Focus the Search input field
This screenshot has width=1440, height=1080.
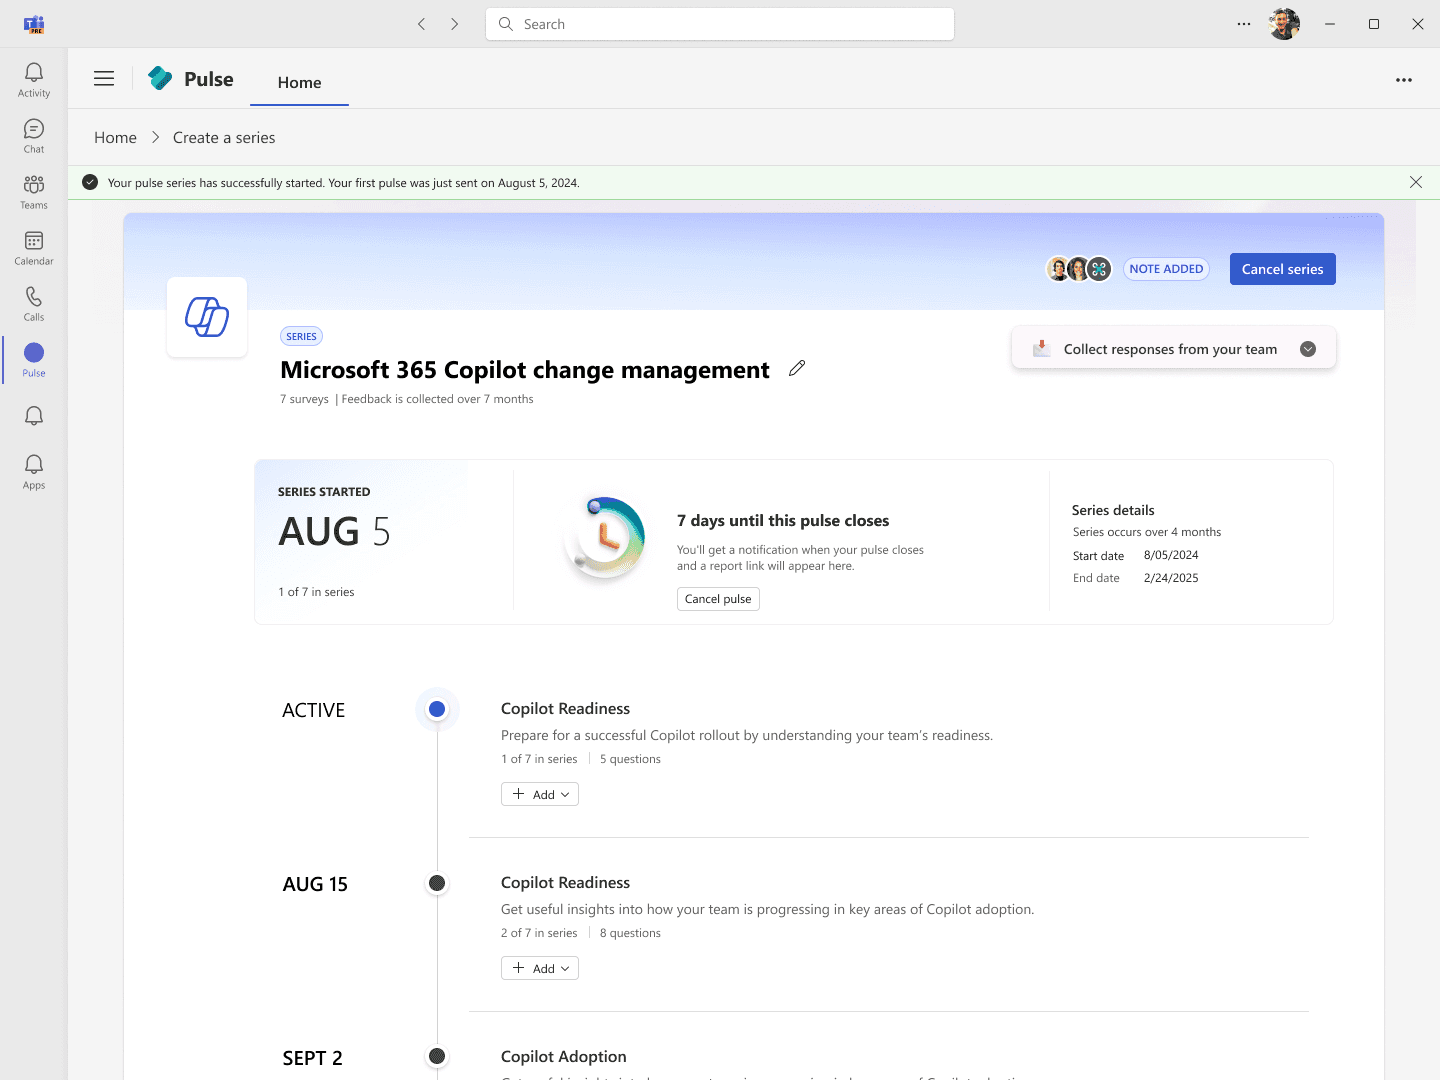(720, 24)
